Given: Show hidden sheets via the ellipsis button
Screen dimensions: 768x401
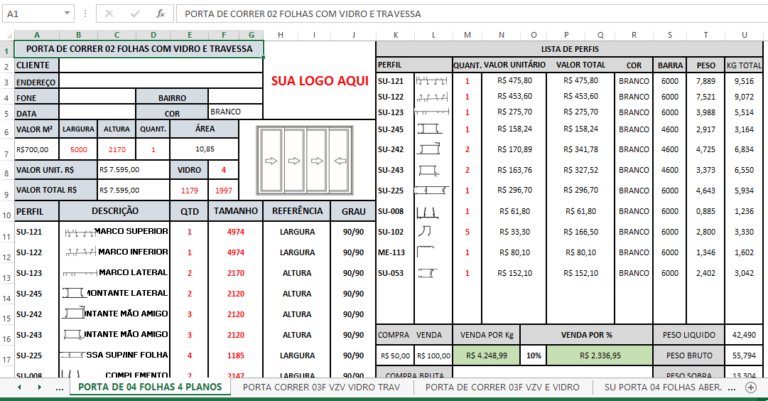Looking at the screenshot, I should [59, 387].
